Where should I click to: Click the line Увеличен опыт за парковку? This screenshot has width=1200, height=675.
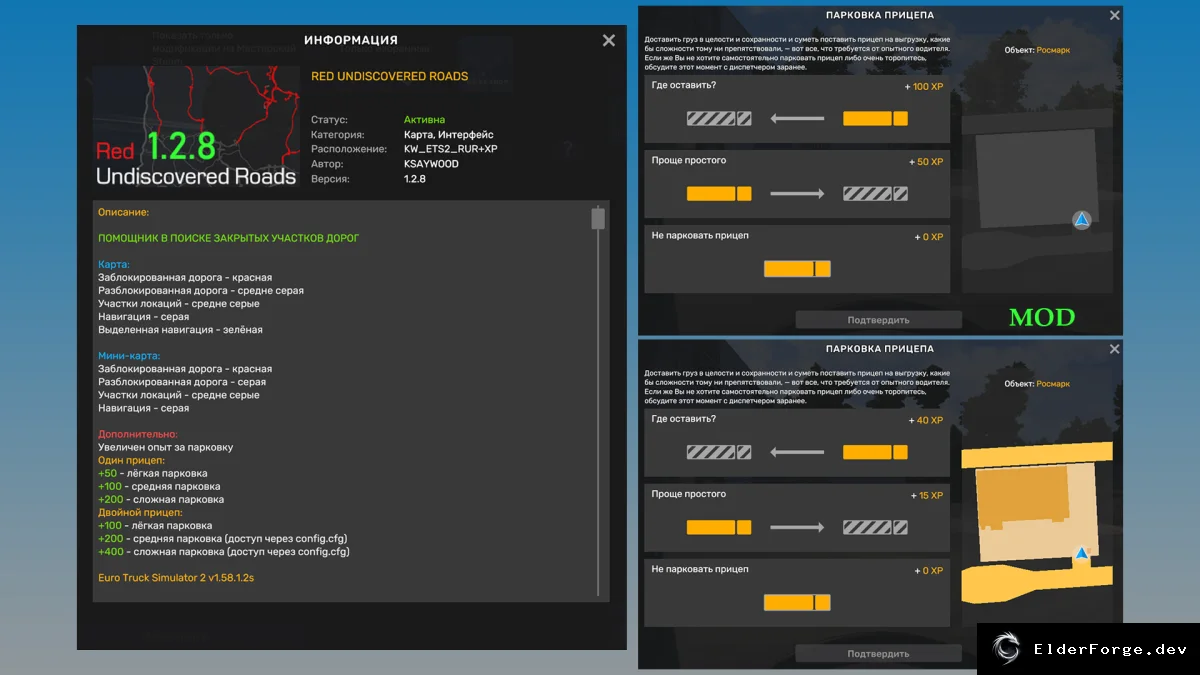[165, 448]
